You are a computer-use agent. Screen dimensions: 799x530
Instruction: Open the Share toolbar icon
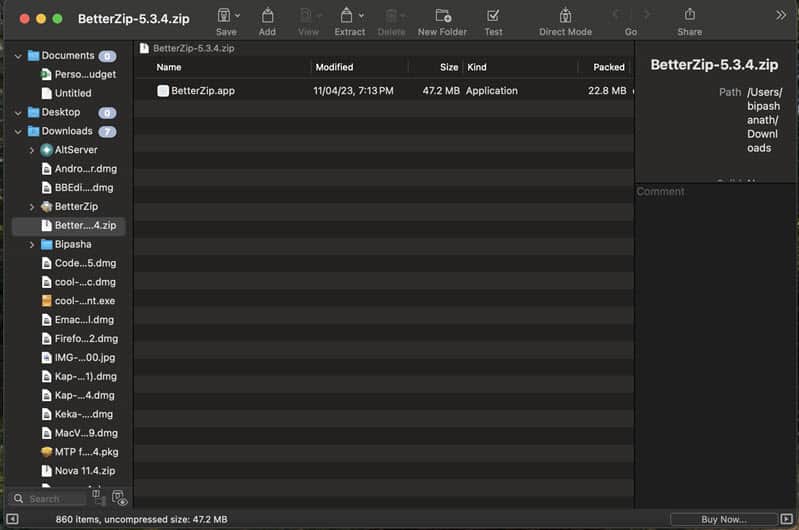(x=689, y=16)
